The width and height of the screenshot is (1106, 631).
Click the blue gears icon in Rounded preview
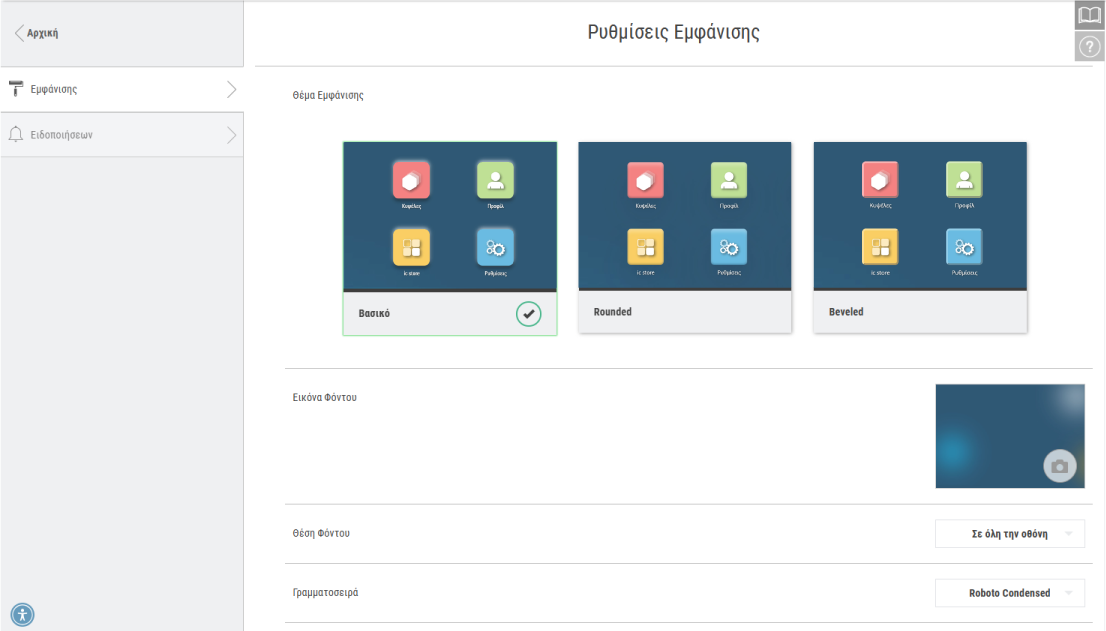click(x=729, y=247)
